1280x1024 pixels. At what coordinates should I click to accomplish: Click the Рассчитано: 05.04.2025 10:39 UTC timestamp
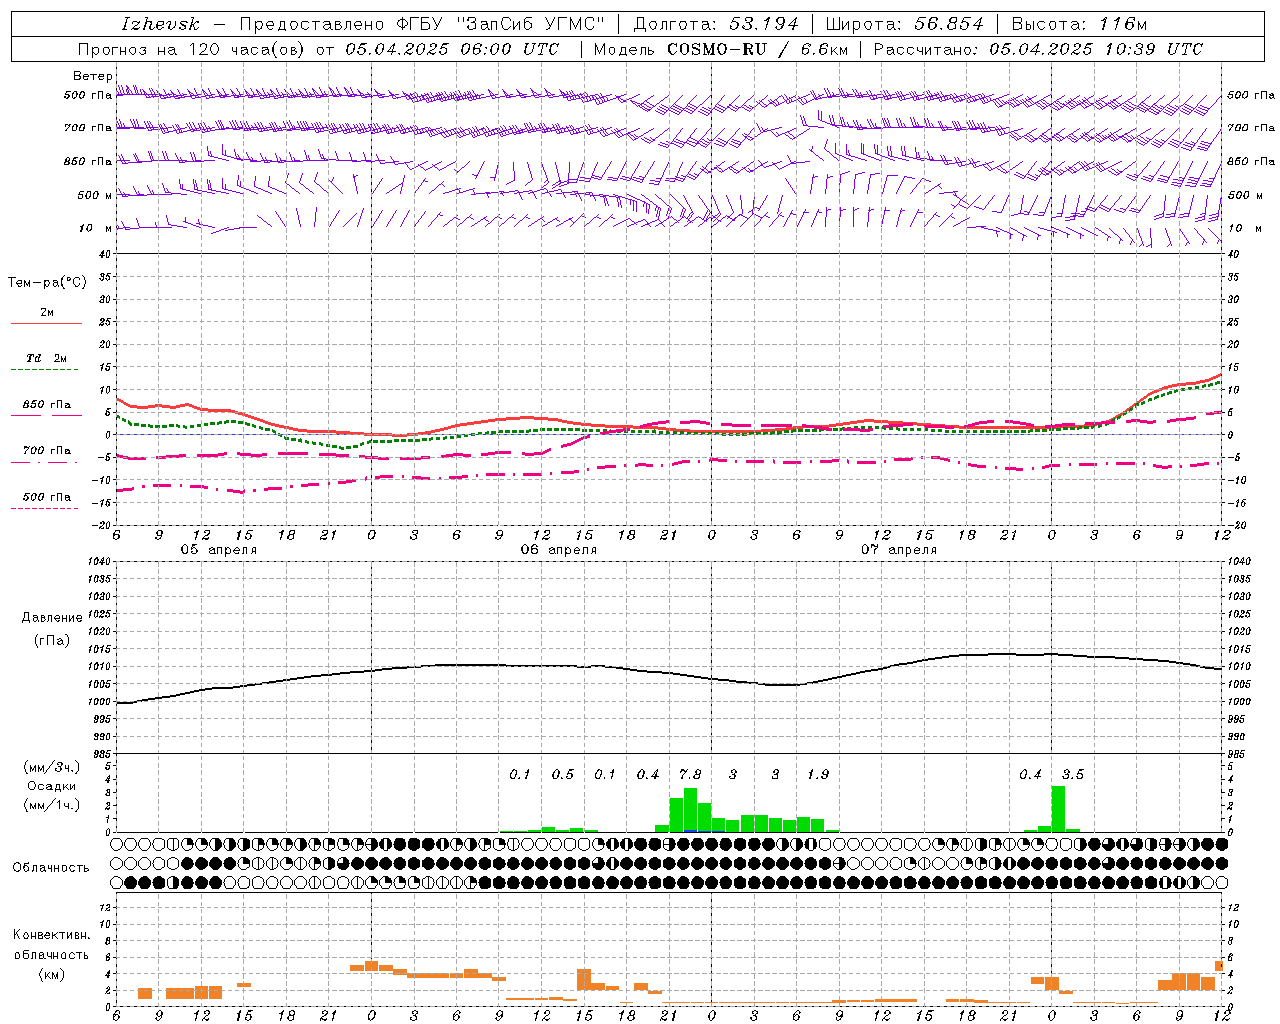[x=1039, y=49]
